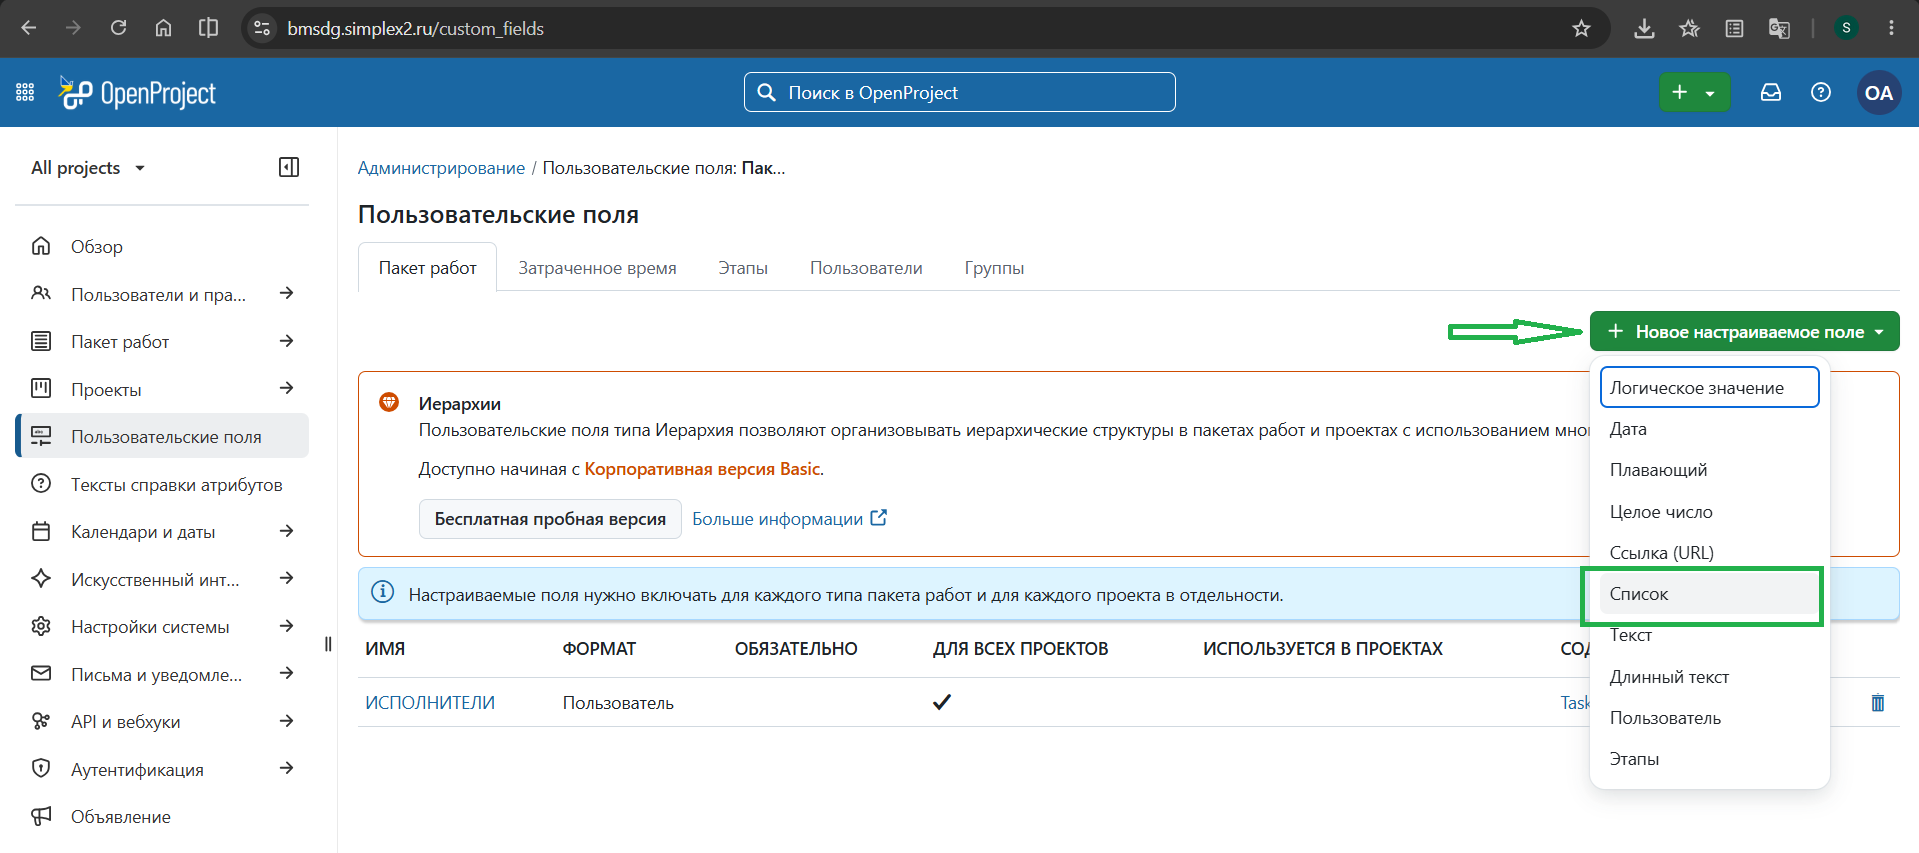Expand the All projects dropdown
This screenshot has width=1919, height=853.
point(88,168)
